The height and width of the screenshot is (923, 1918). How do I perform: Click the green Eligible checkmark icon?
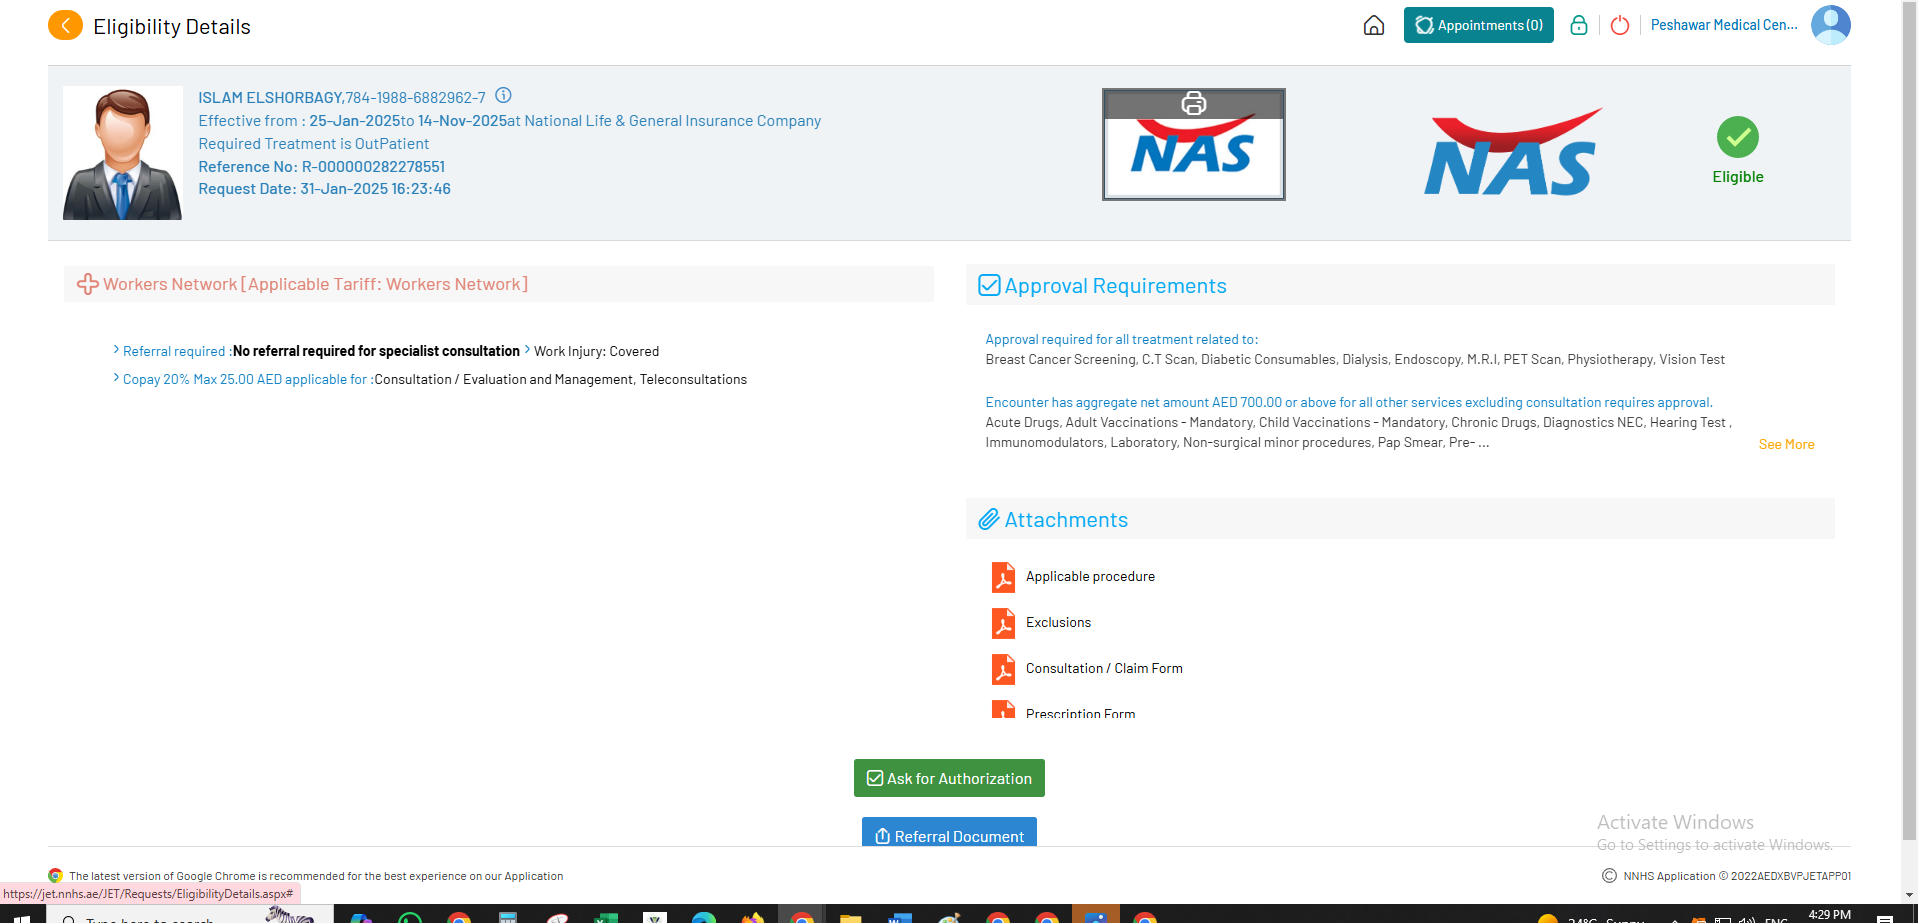[1738, 137]
